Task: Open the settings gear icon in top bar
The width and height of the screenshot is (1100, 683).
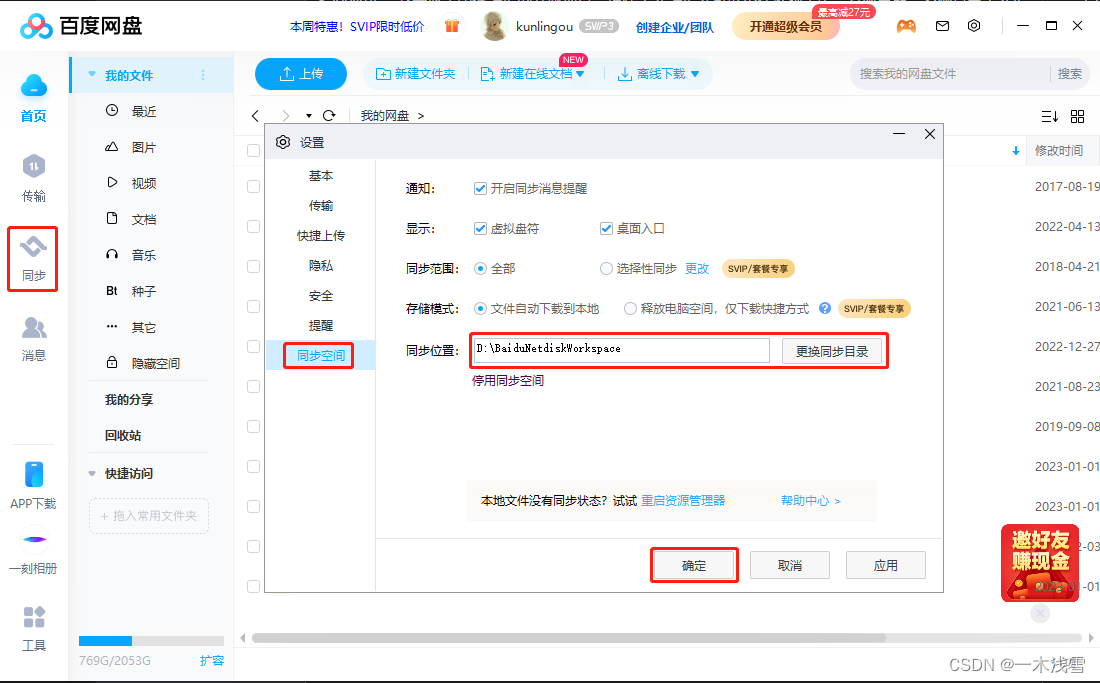Action: [x=974, y=26]
